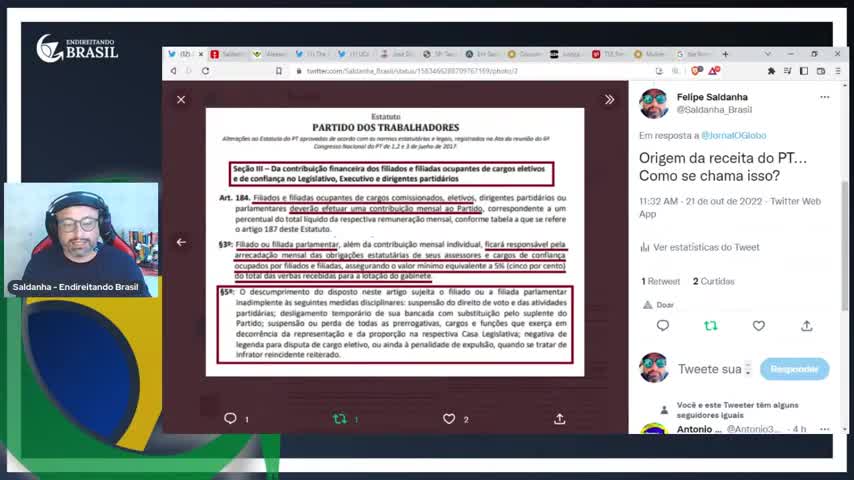Click heart icon in the tweet action row

coord(759,326)
